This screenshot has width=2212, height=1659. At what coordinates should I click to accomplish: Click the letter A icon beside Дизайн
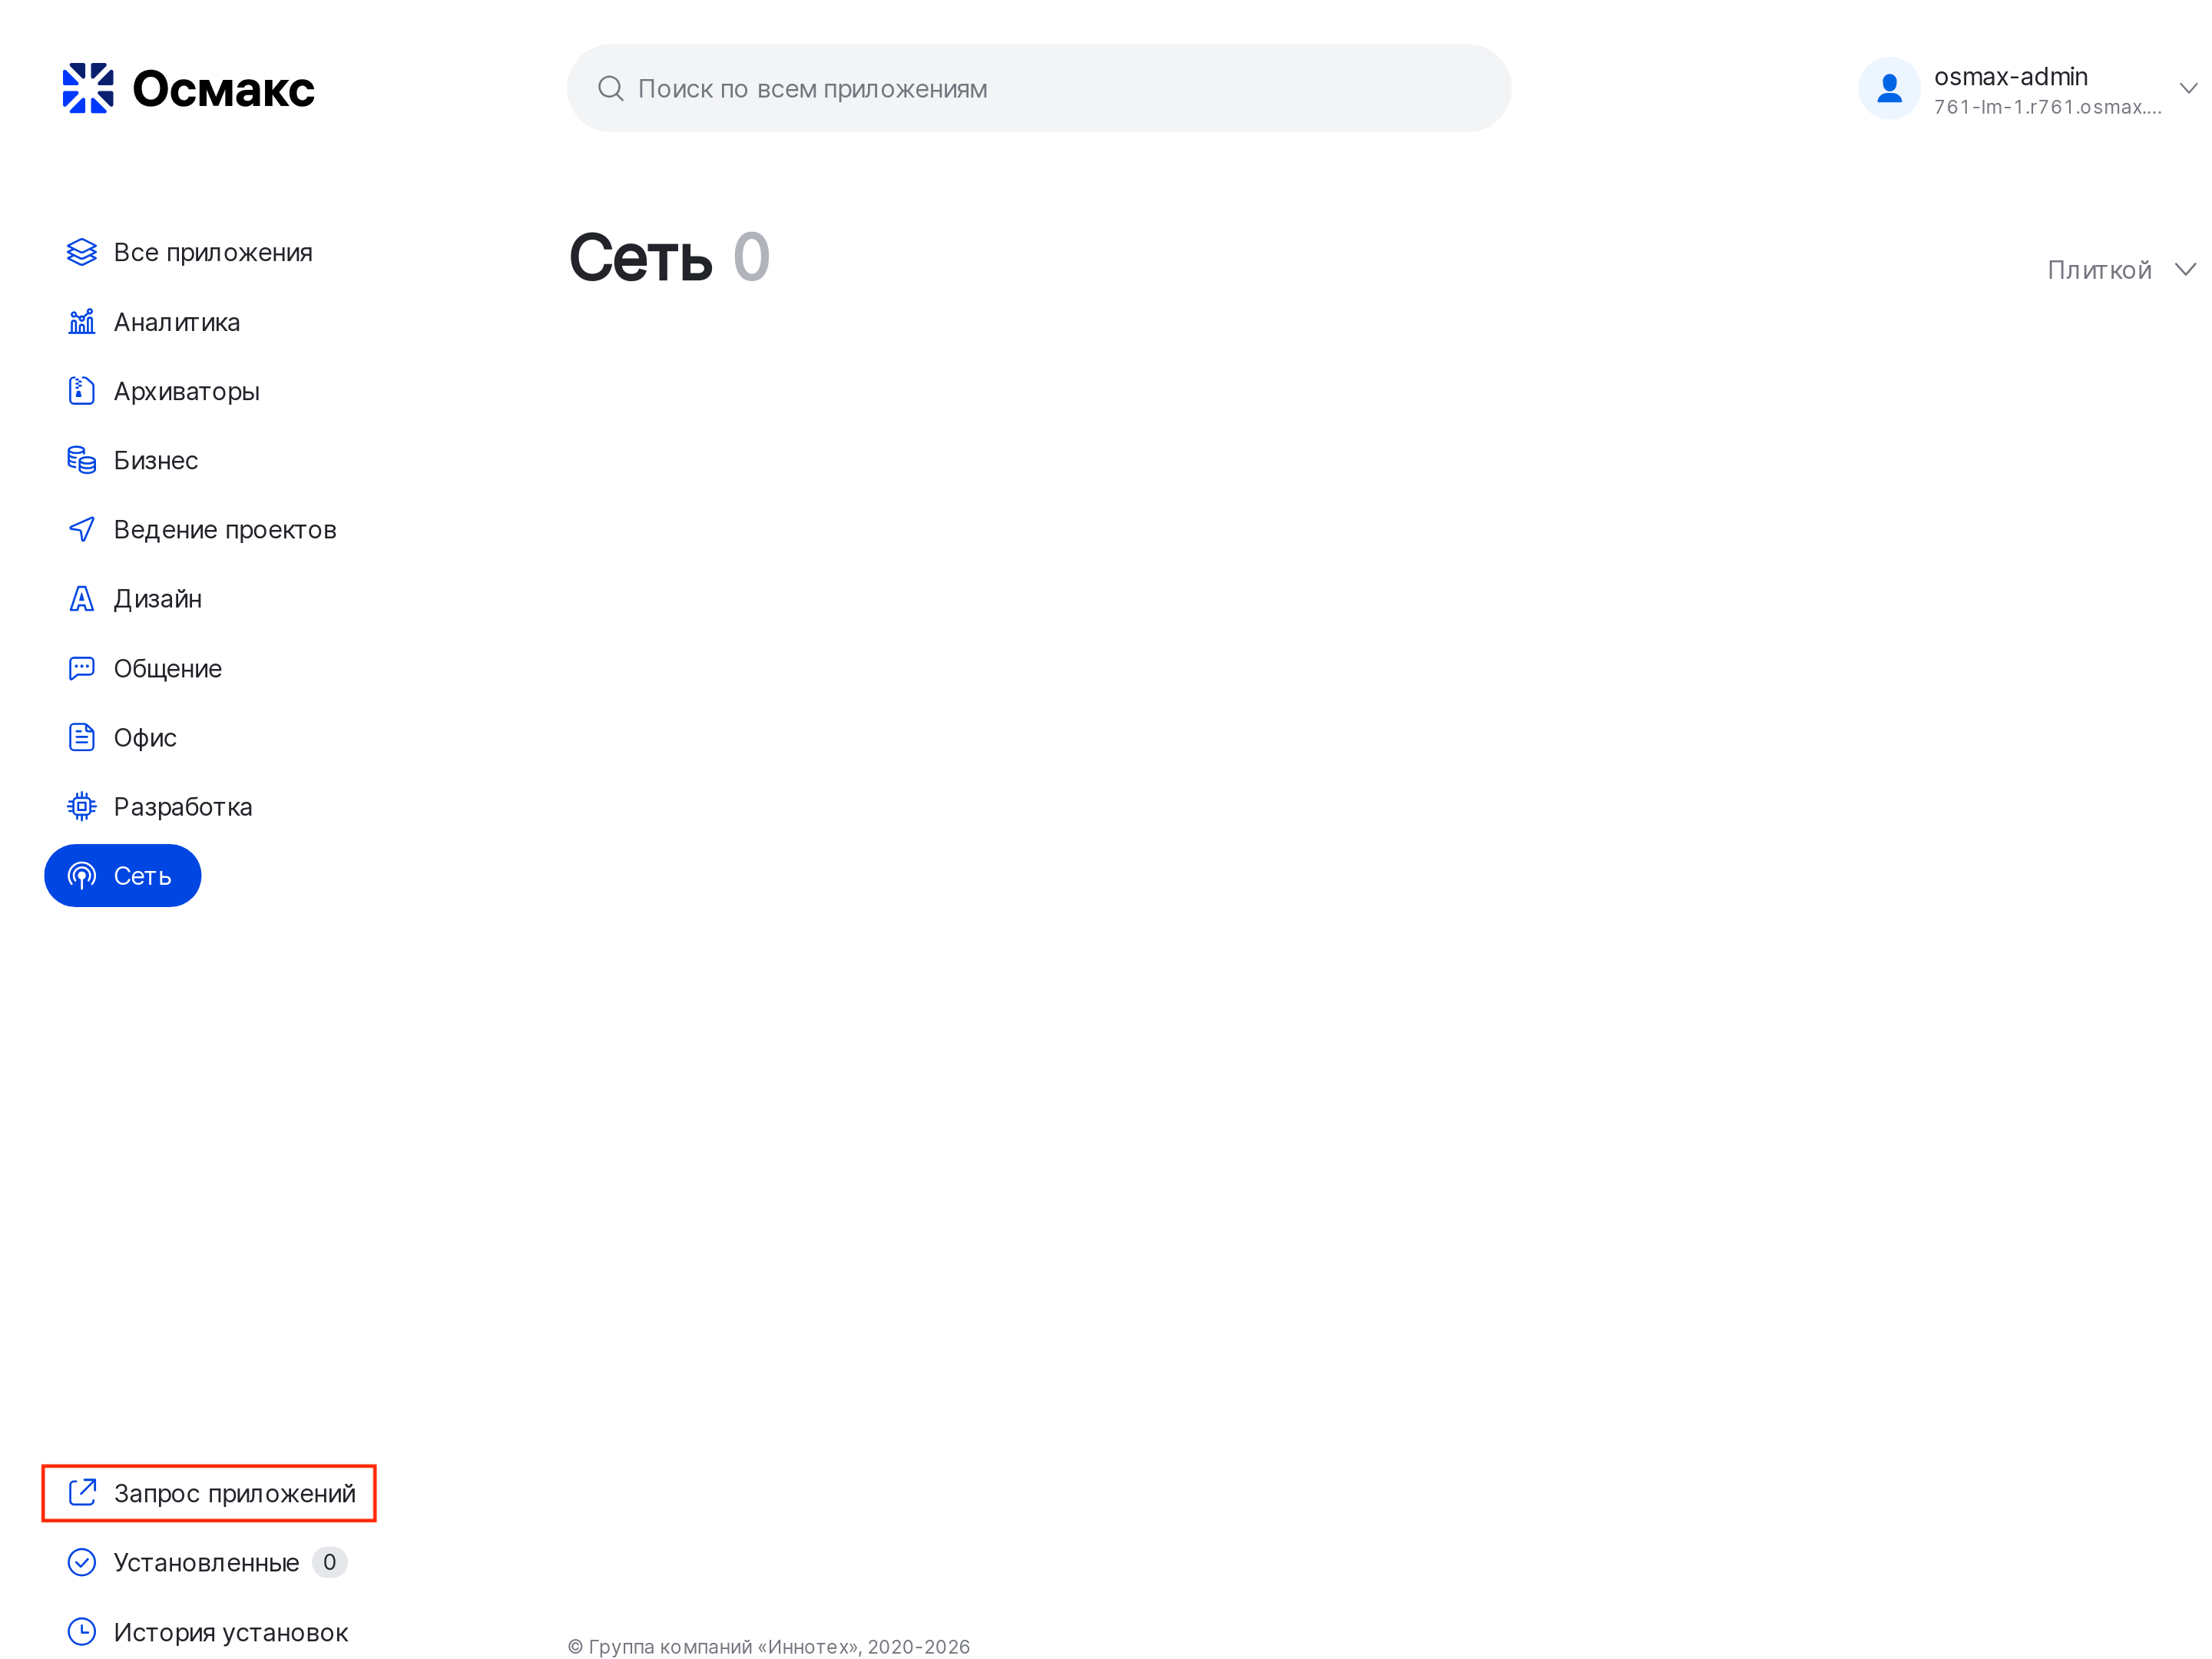tap(82, 598)
